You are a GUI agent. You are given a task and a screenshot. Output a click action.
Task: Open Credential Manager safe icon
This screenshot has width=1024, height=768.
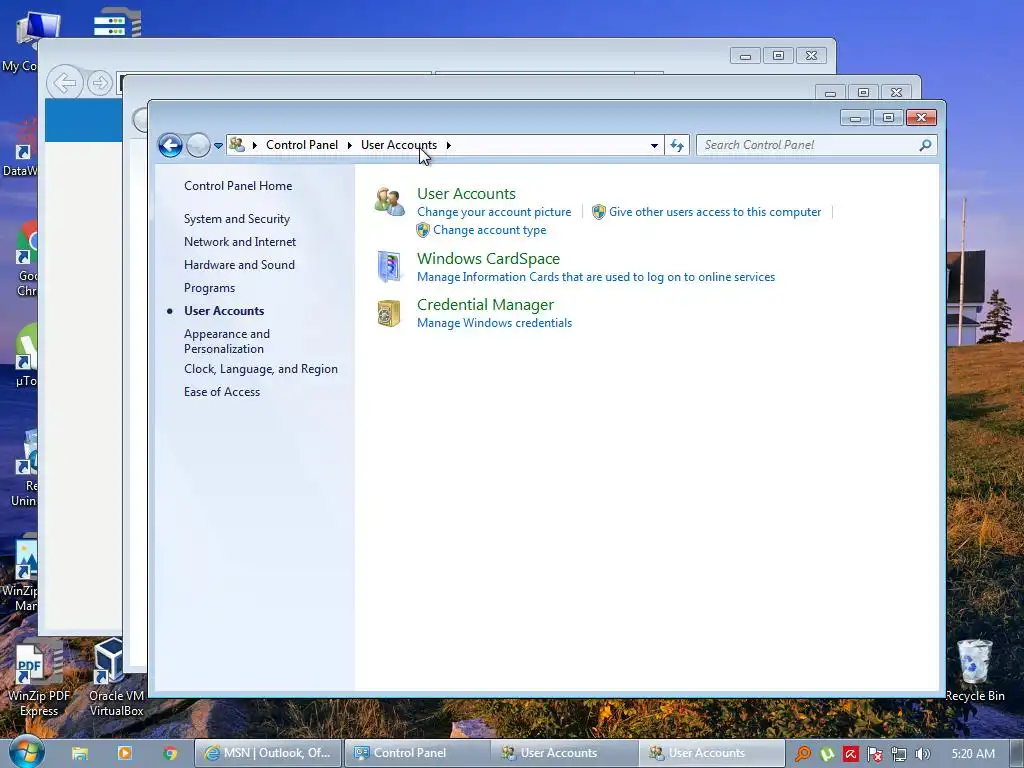pyautogui.click(x=389, y=313)
